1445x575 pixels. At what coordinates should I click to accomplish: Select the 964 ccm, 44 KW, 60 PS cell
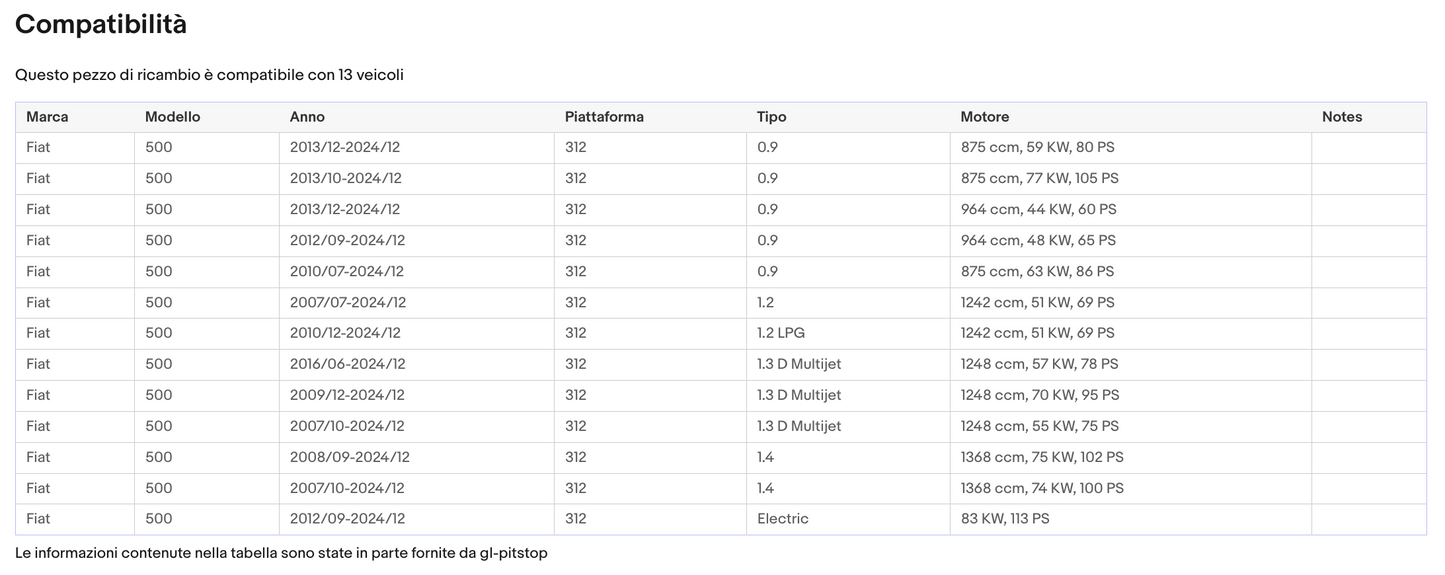pos(1038,210)
